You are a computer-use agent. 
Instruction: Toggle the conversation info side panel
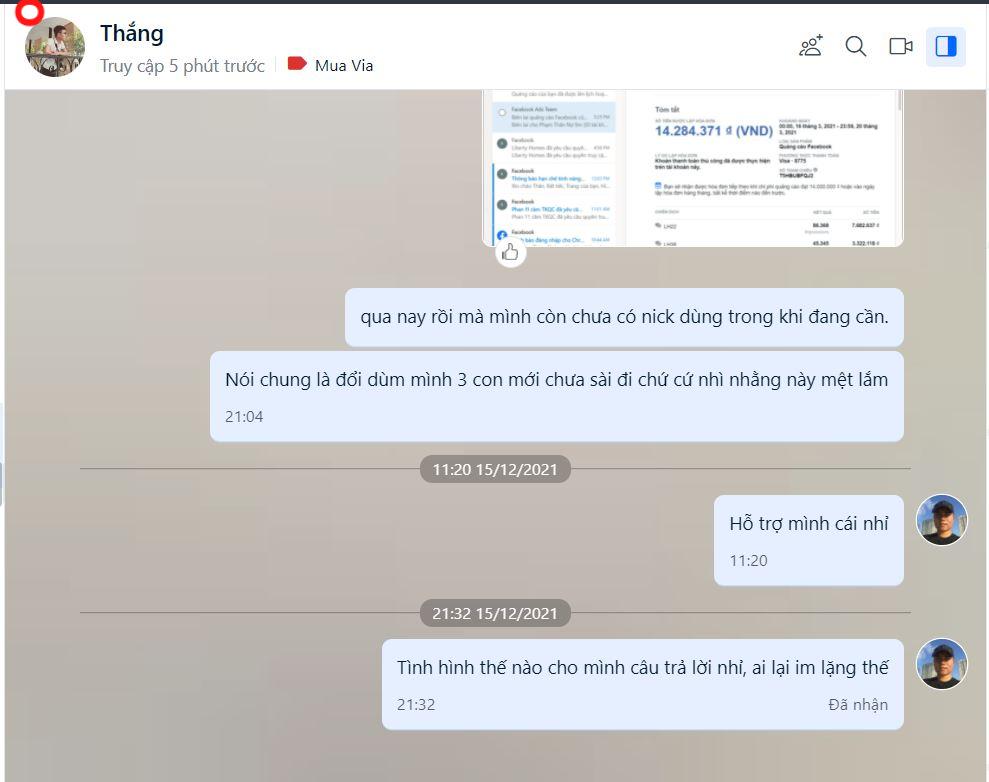pyautogui.click(x=945, y=46)
